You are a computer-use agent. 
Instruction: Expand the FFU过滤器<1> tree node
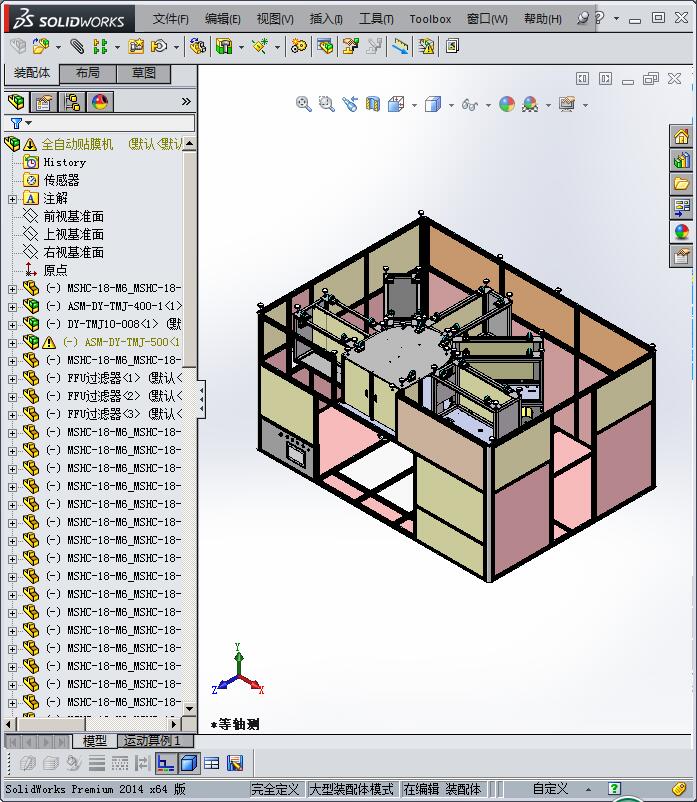pyautogui.click(x=13, y=379)
